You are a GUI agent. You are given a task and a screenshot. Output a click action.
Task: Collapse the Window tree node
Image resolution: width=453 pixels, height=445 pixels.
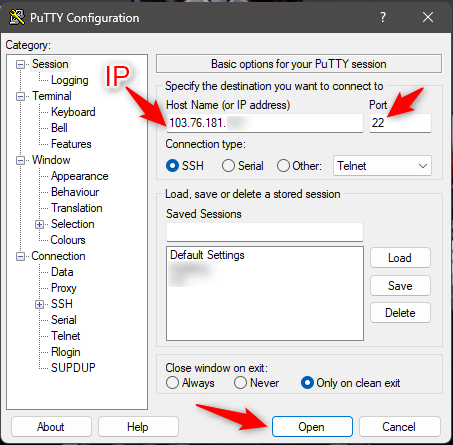pyautogui.click(x=20, y=160)
